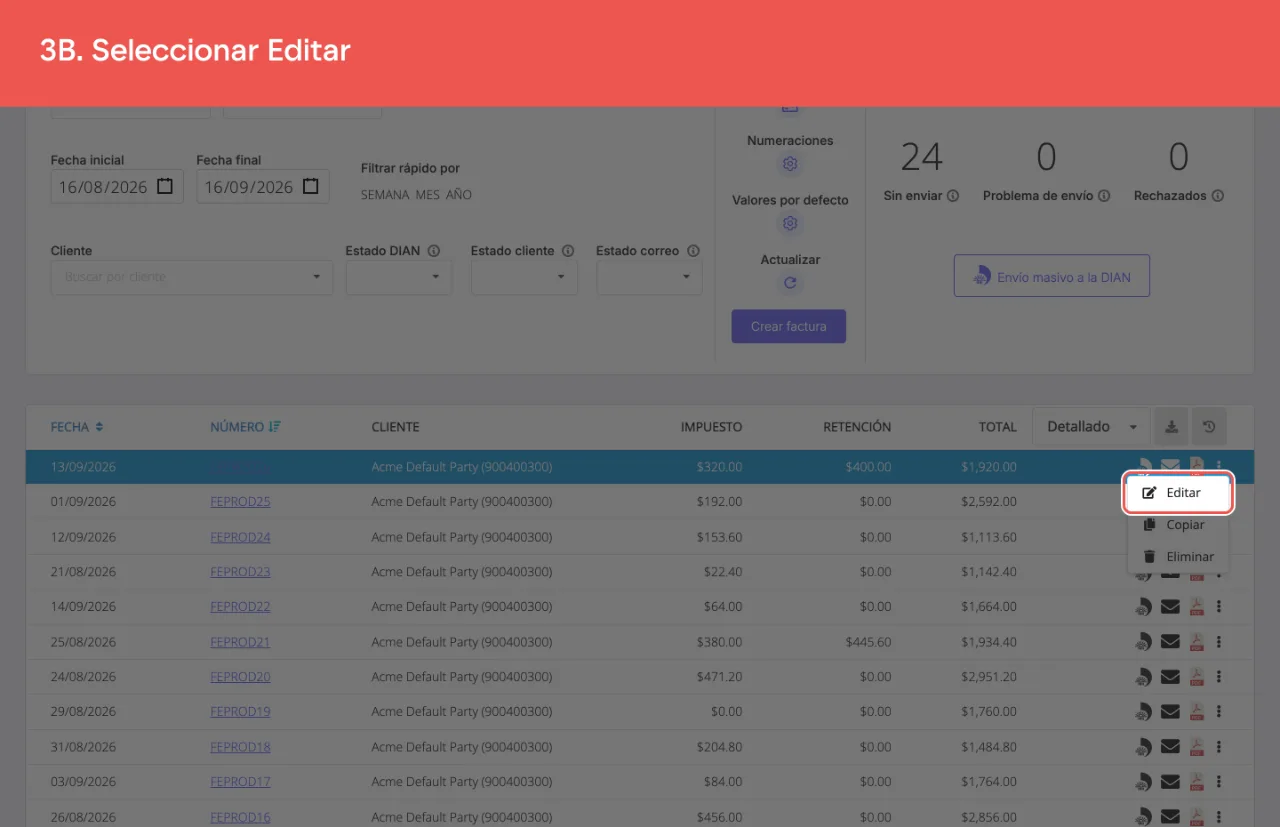Viewport: 1280px width, 827px height.
Task: Choose Eliminar in the context menu
Action: (1179, 557)
